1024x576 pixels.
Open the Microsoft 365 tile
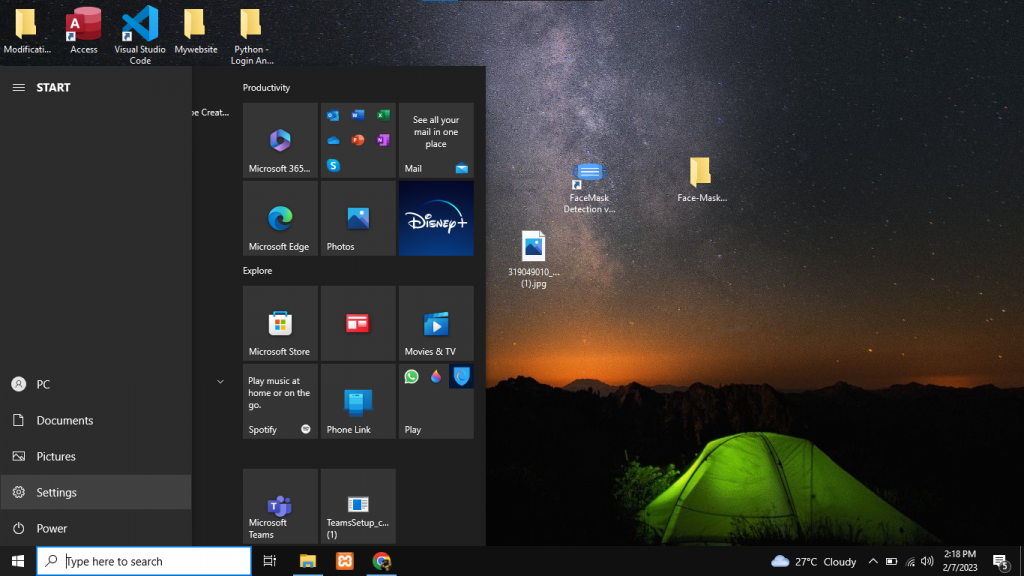pyautogui.click(x=280, y=140)
